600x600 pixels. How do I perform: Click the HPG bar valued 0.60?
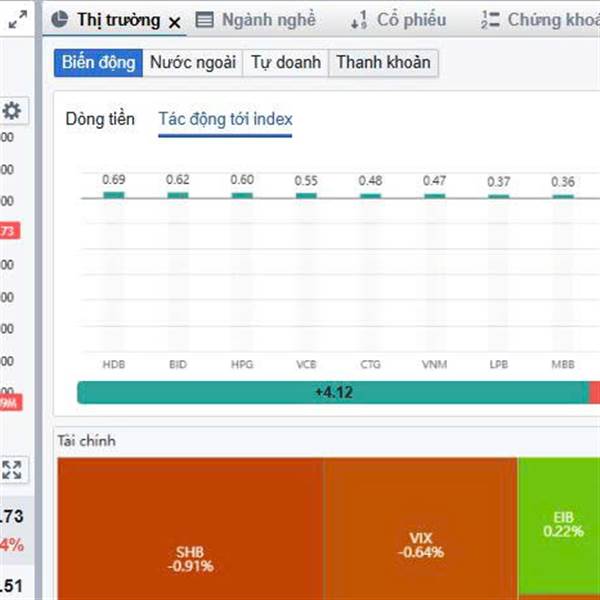click(x=242, y=196)
